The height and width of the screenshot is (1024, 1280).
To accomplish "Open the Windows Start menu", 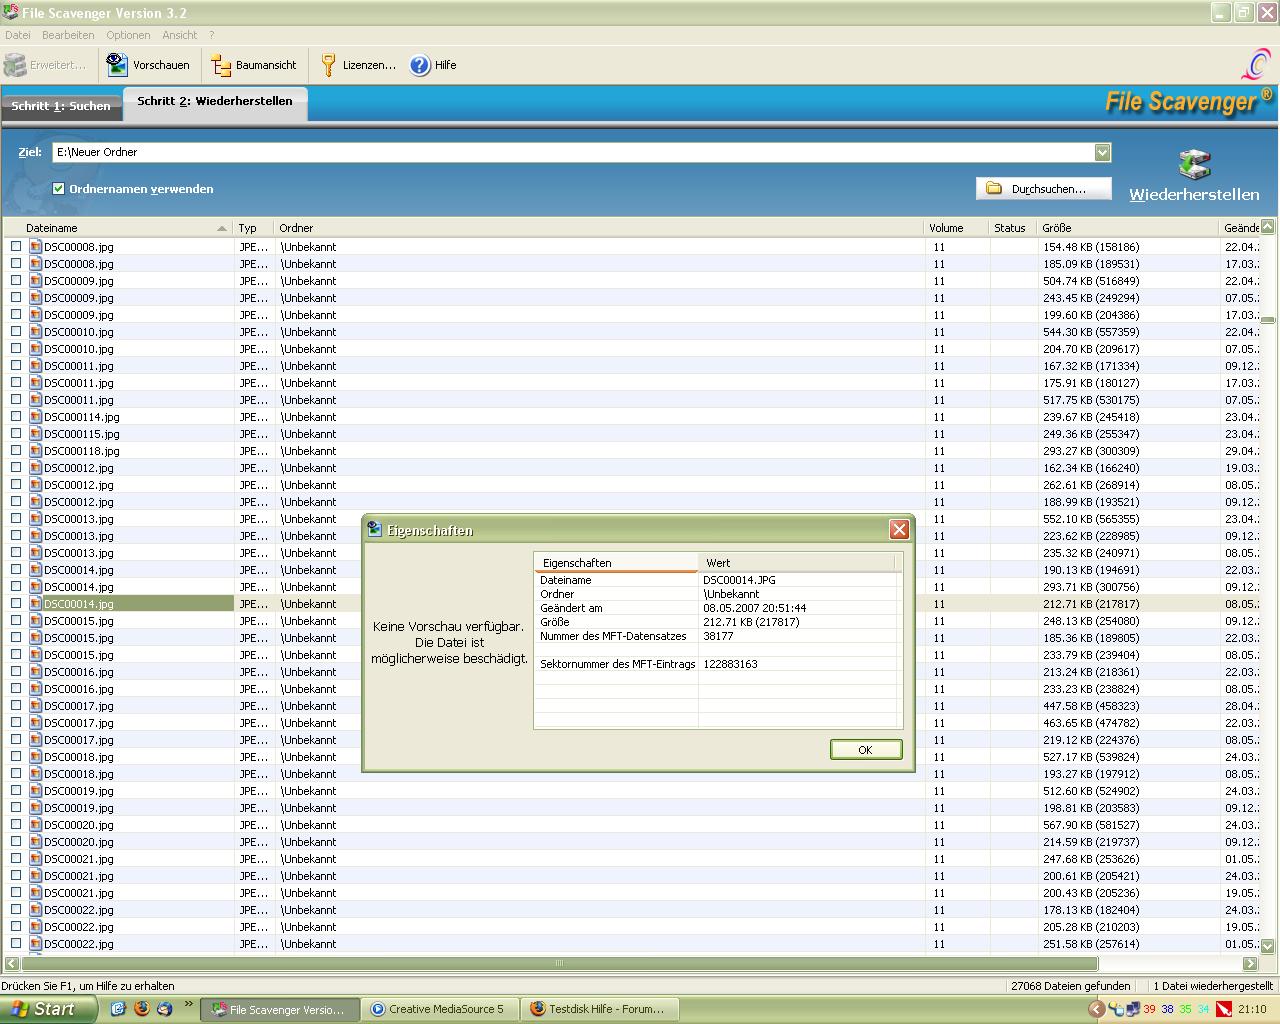I will 49,1009.
